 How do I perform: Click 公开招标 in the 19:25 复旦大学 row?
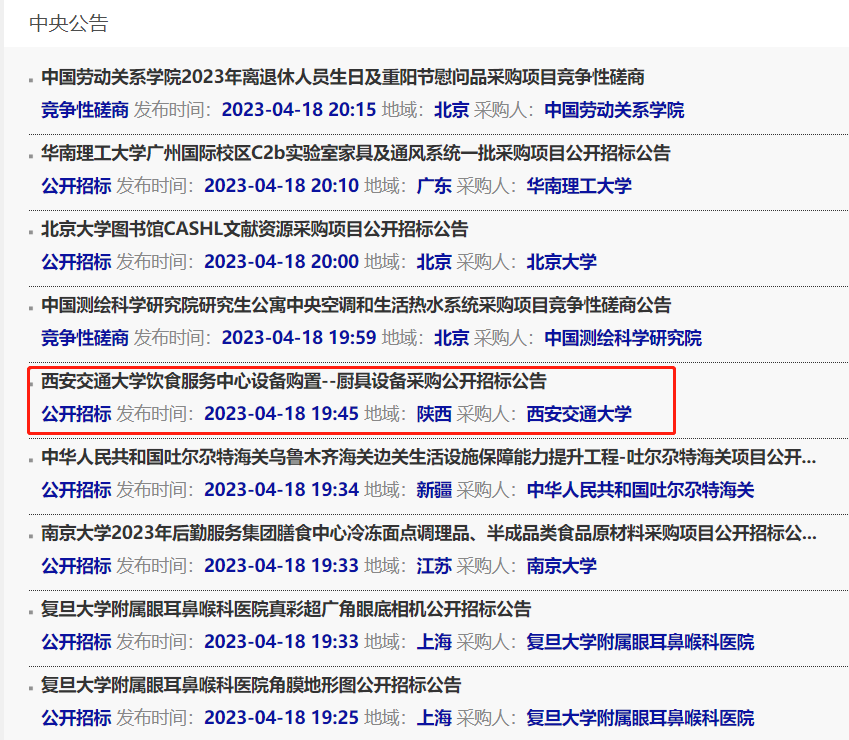tap(76, 718)
